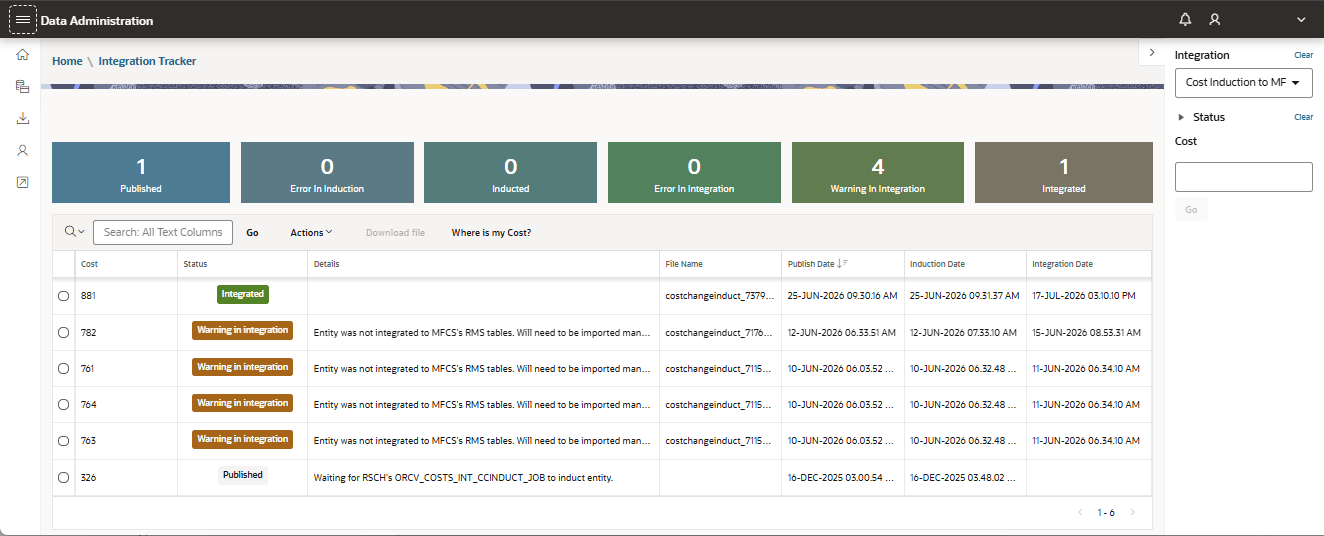Click Where is my Cost? button
Image resolution: width=1324 pixels, height=536 pixels.
tap(491, 233)
